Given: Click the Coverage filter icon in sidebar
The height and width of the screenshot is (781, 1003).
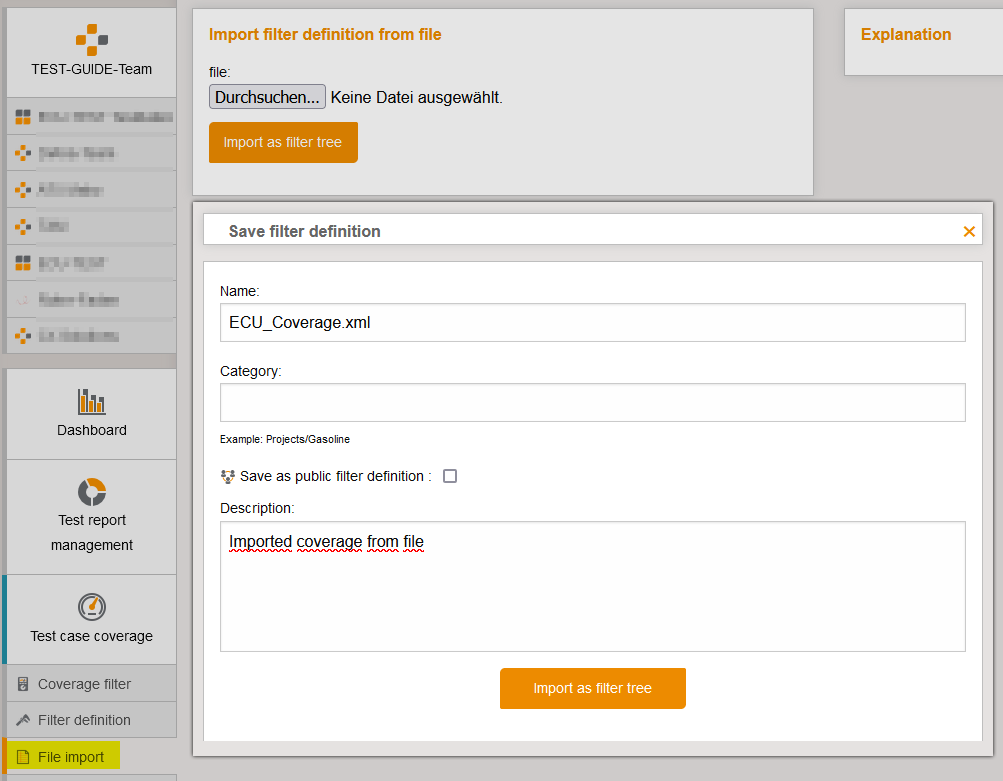Looking at the screenshot, I should 23,684.
